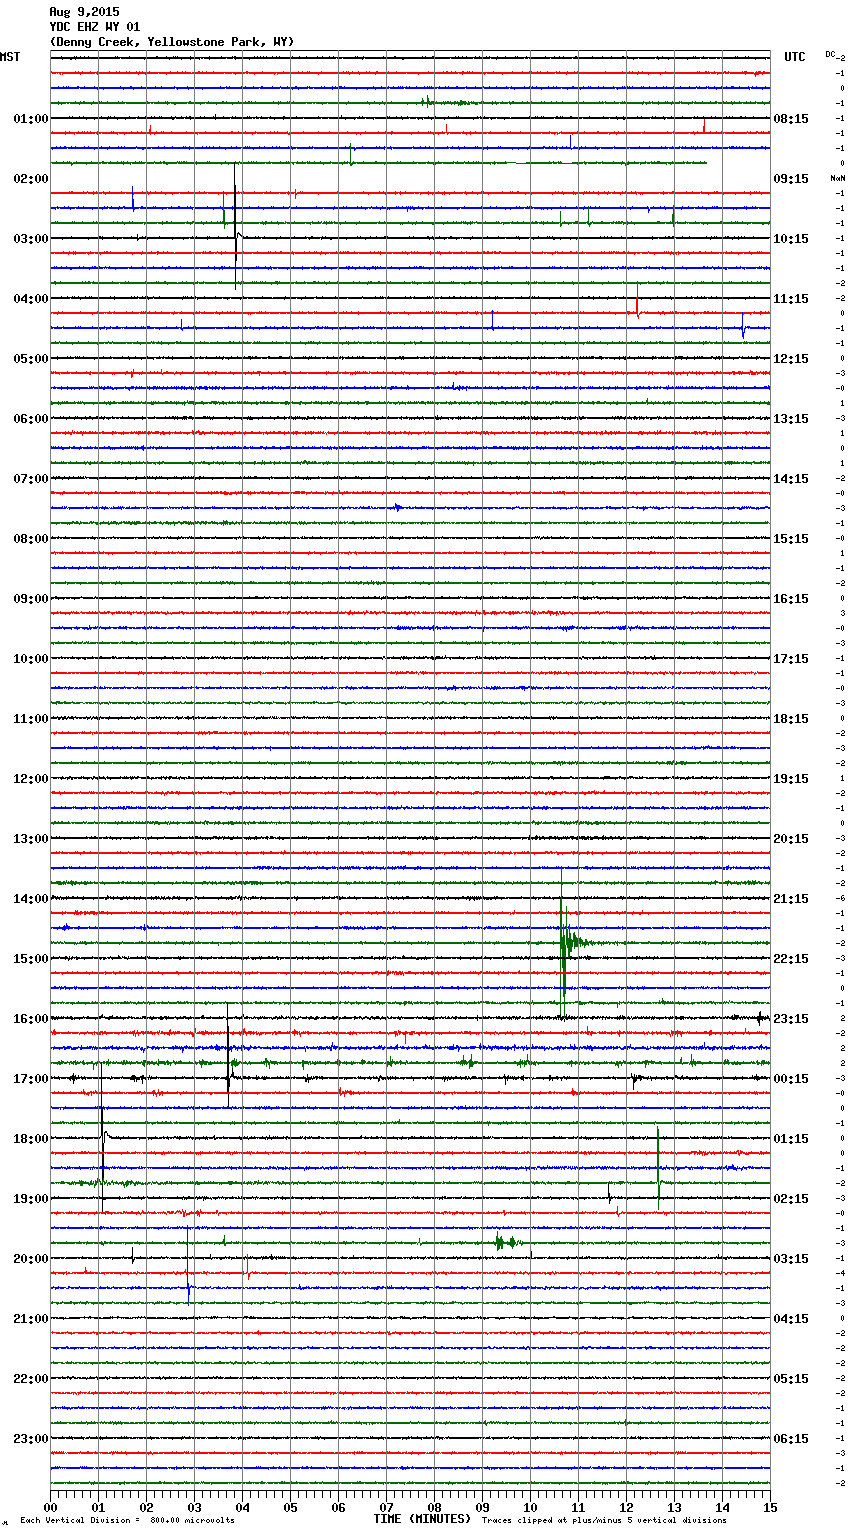Click minute tick '15' on the bottom axis
850x1534 pixels.
770,1507
